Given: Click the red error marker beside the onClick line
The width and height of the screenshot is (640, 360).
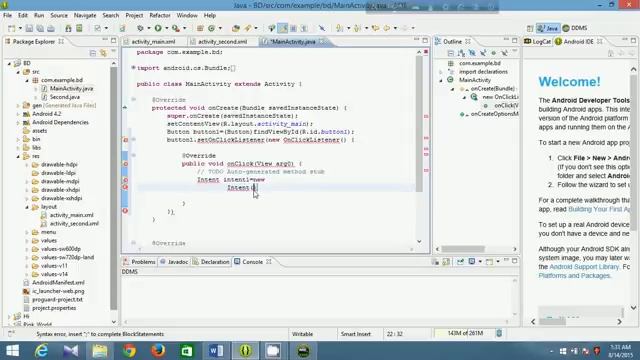Looking at the screenshot, I should [125, 164].
